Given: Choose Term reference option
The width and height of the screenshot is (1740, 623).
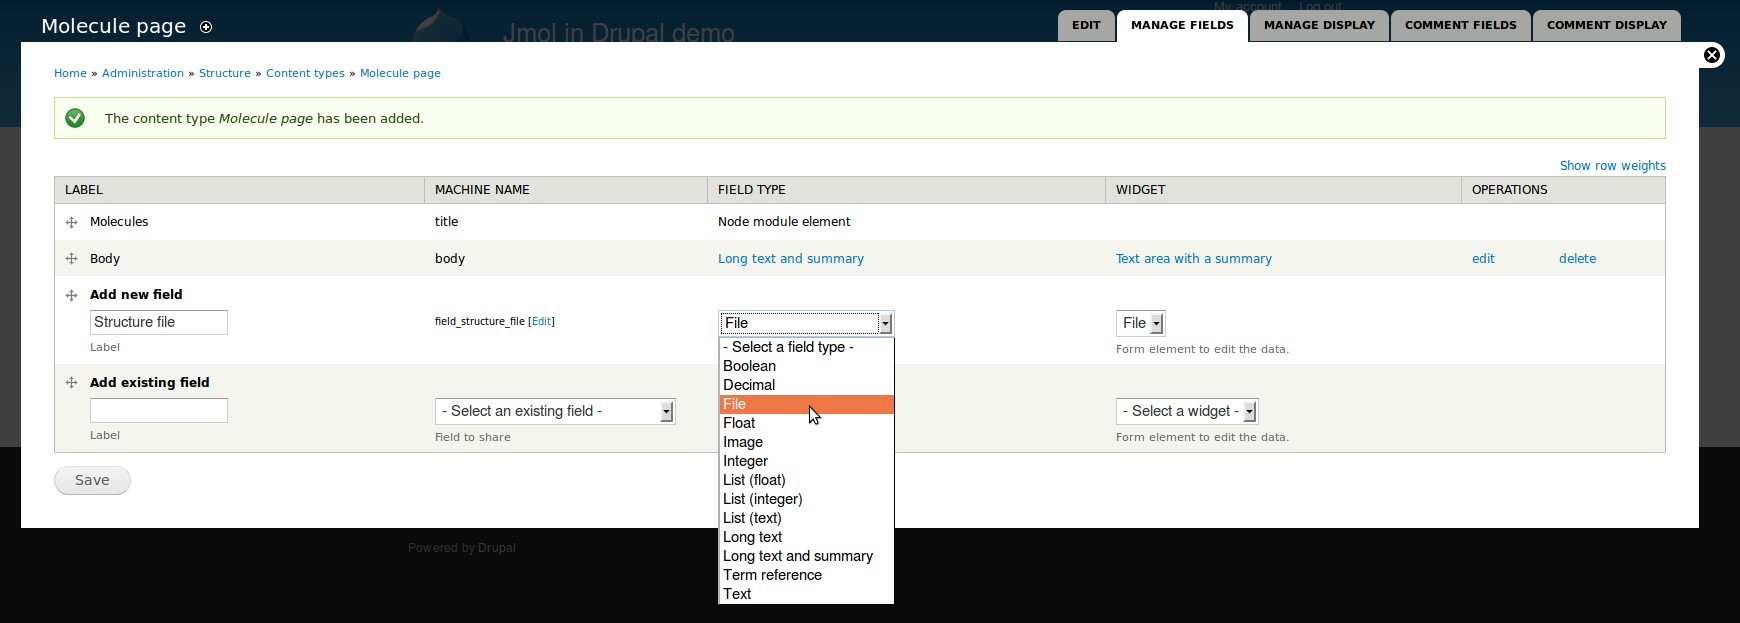Looking at the screenshot, I should [806, 575].
